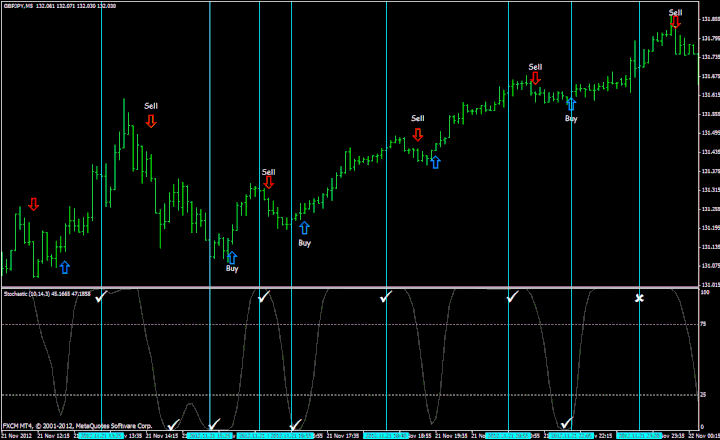Click the Buy text after the 16:55 line
The height and width of the screenshot is (440, 720).
click(x=304, y=243)
